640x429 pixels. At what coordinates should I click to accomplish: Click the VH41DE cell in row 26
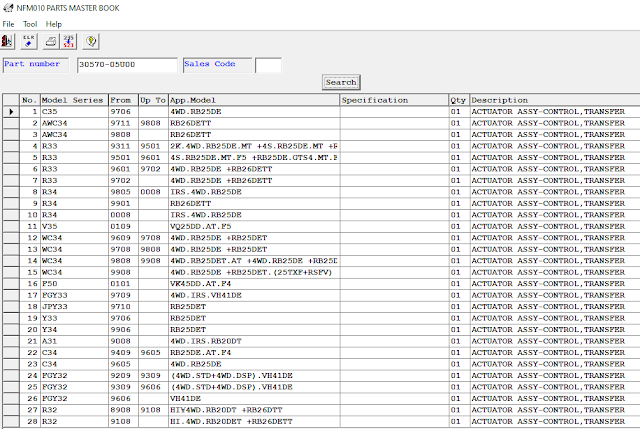254,398
